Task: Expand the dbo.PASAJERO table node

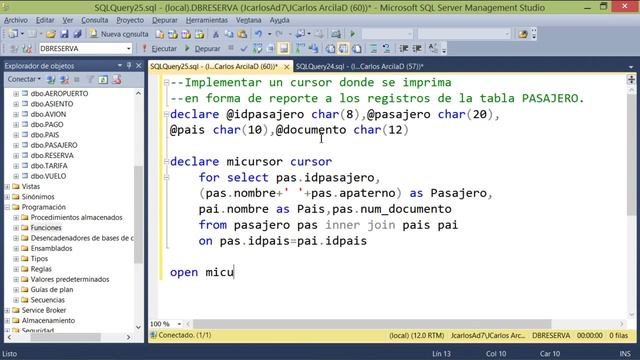Action: [16, 145]
